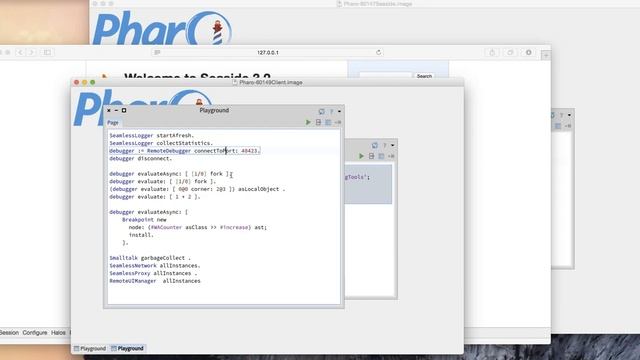Switch to highlighted Playground taskbar item
640x360 pixels.
tap(127, 348)
